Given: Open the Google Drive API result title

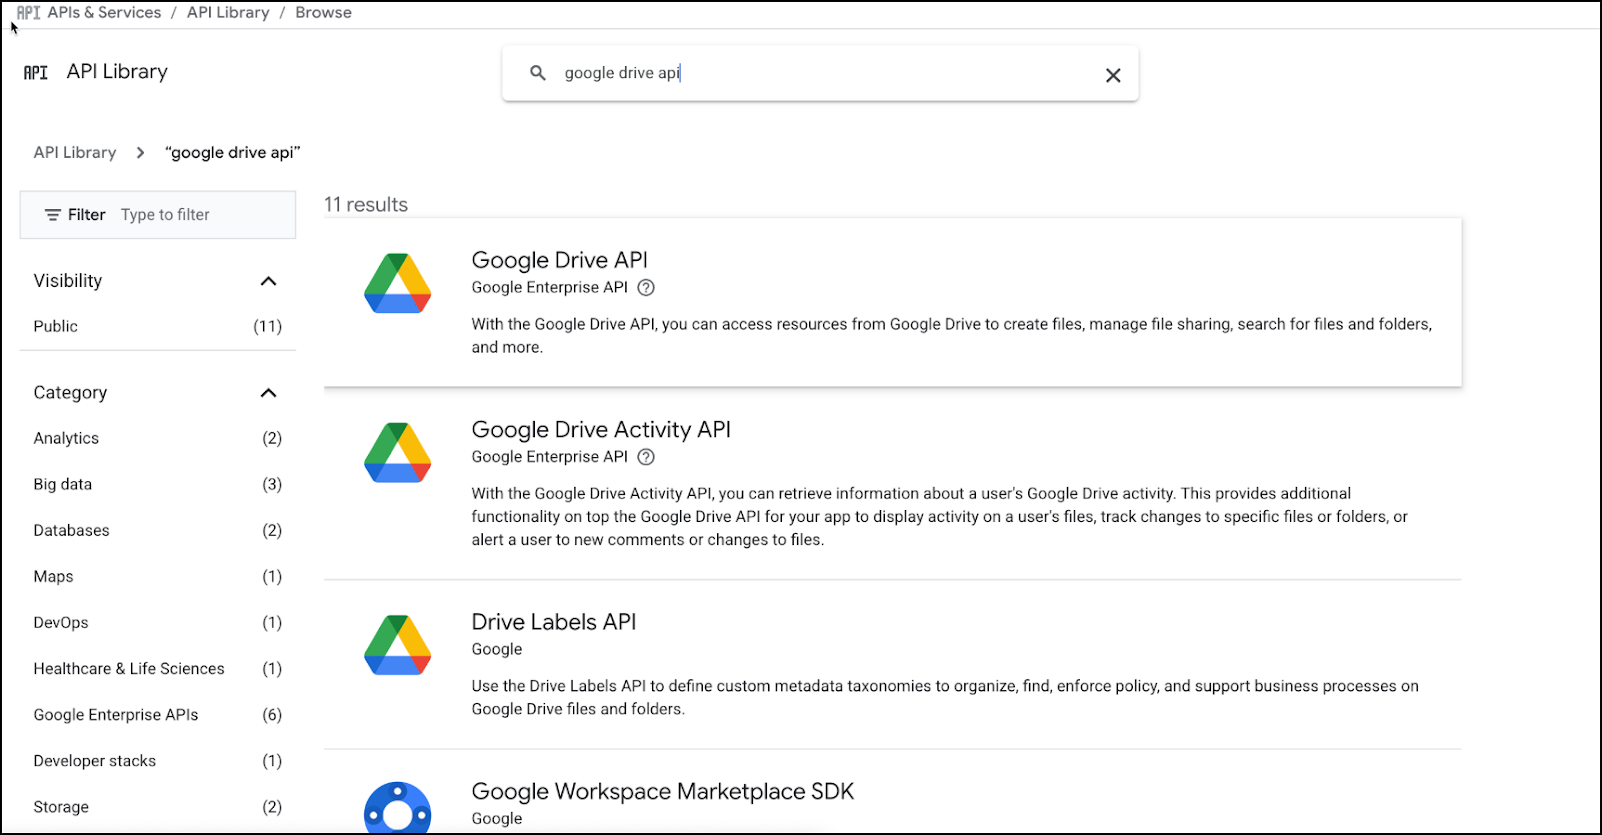Looking at the screenshot, I should tap(559, 260).
